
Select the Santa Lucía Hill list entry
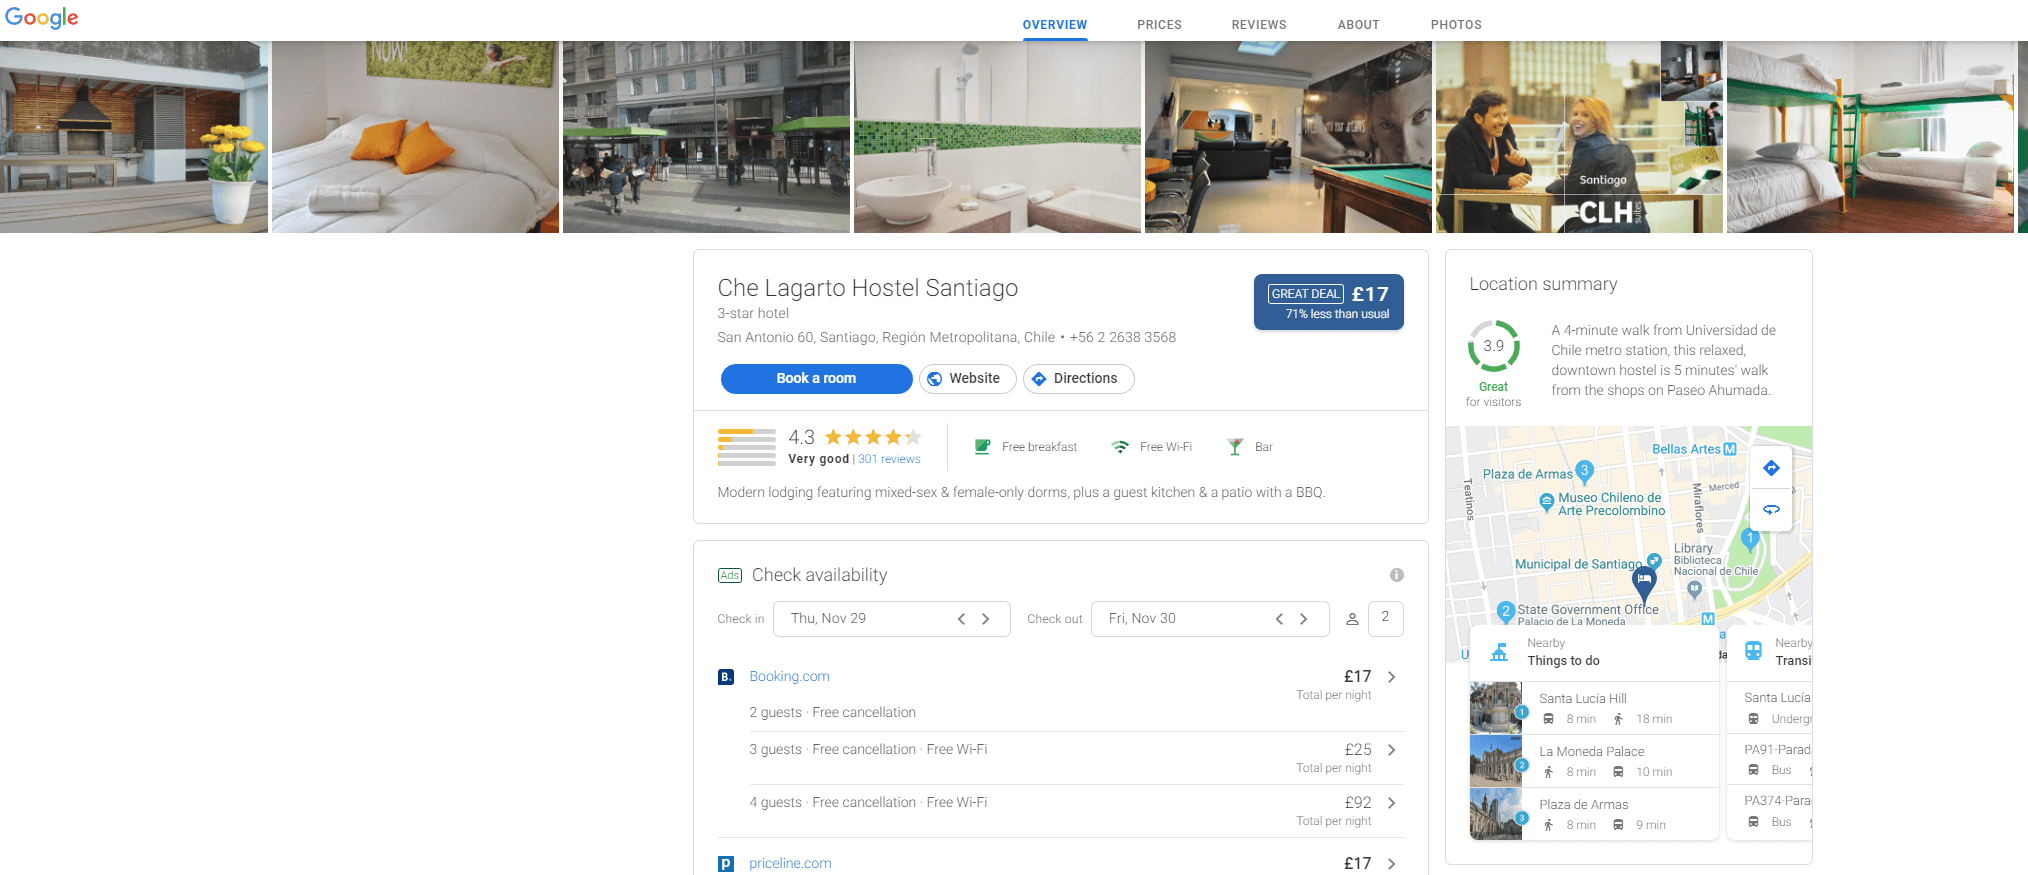[x=1594, y=708]
